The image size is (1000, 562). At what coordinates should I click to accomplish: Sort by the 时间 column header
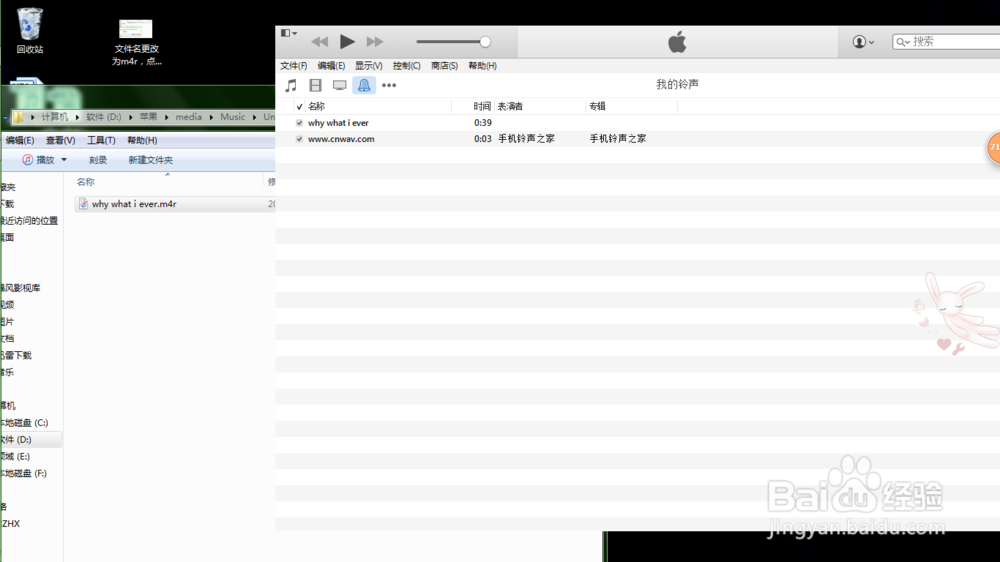[x=482, y=107]
